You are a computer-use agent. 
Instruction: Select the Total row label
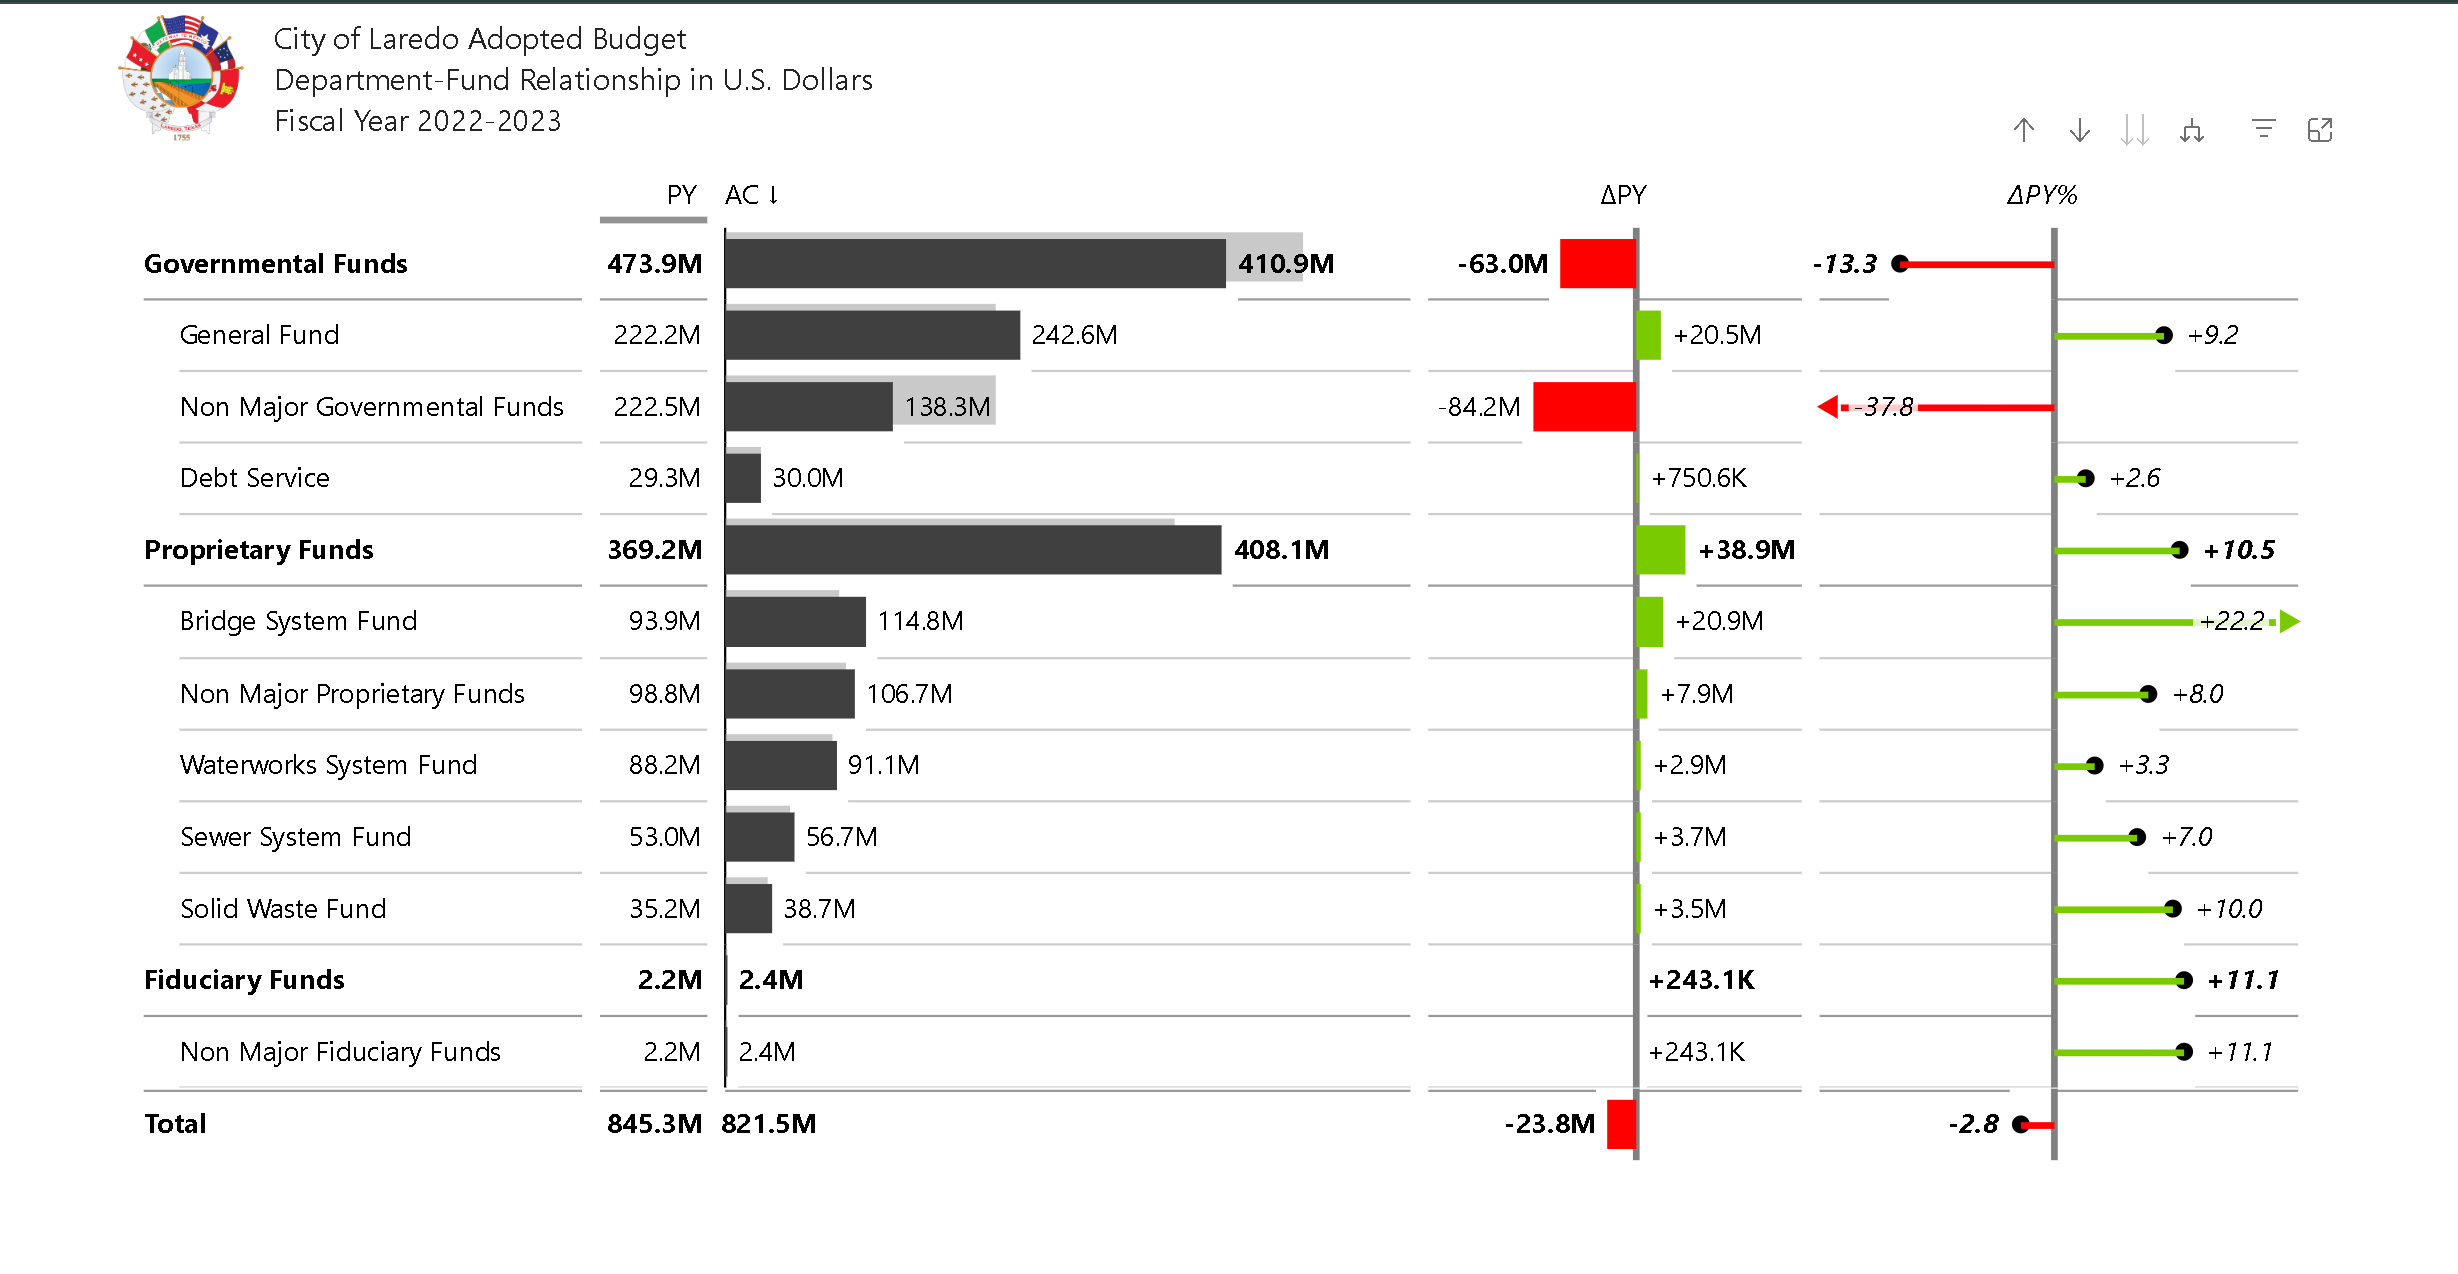(175, 1124)
